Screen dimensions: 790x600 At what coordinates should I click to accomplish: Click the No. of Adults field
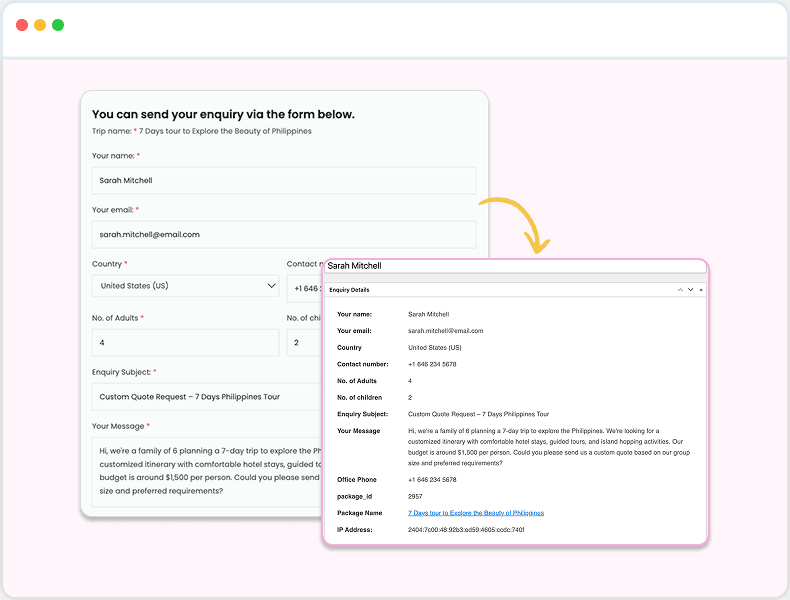185,343
